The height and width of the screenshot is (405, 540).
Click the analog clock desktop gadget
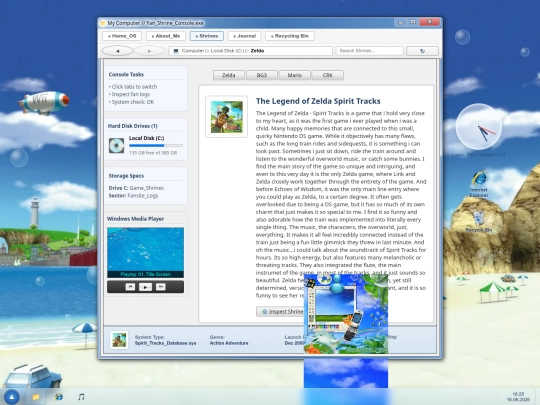[x=479, y=127]
